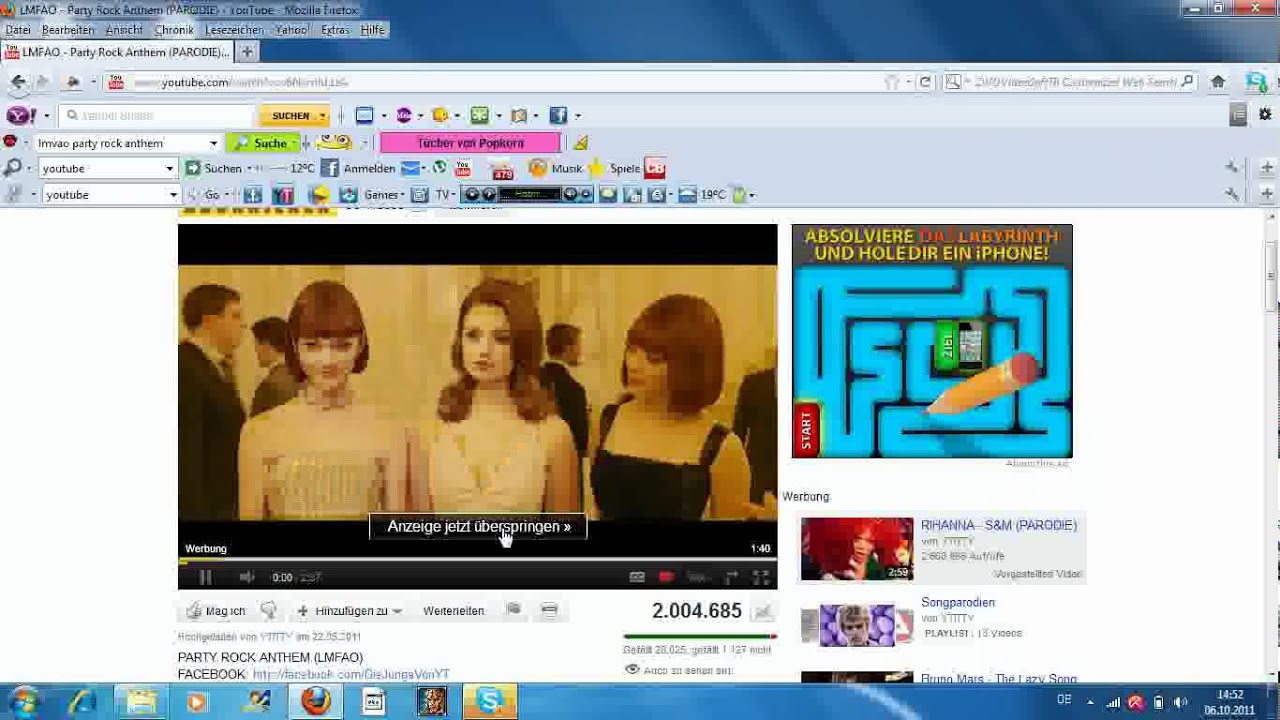This screenshot has width=1280, height=720.
Task: Toggle captions in the video player
Action: point(637,577)
